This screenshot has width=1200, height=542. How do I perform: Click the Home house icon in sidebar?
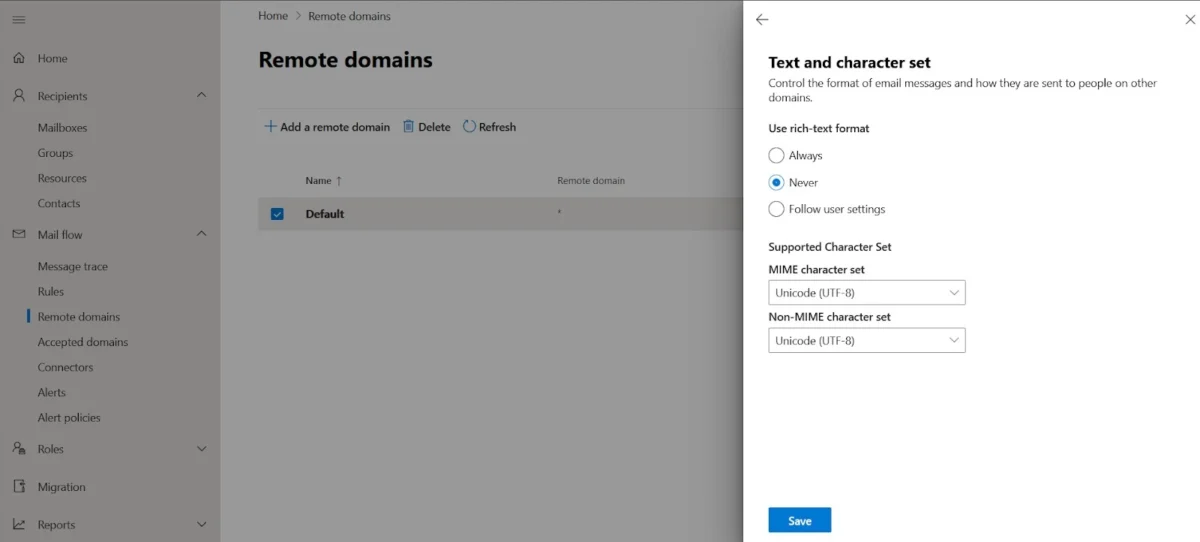click(19, 58)
